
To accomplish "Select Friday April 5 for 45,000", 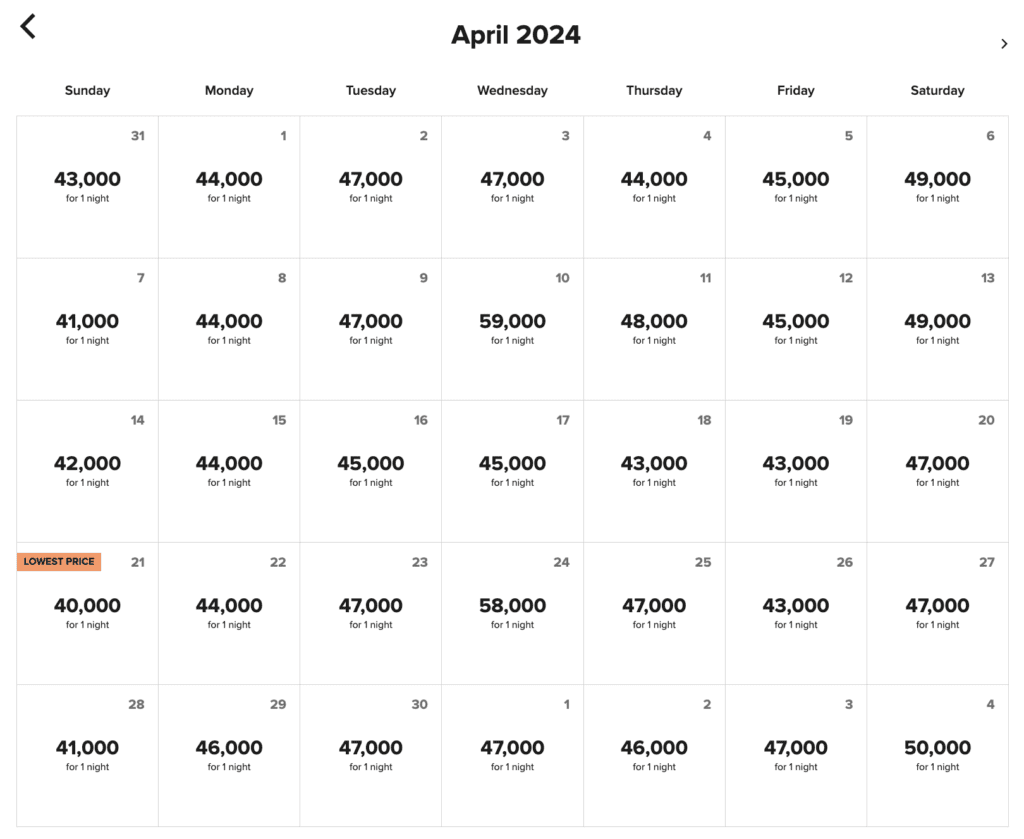I will (x=796, y=186).
